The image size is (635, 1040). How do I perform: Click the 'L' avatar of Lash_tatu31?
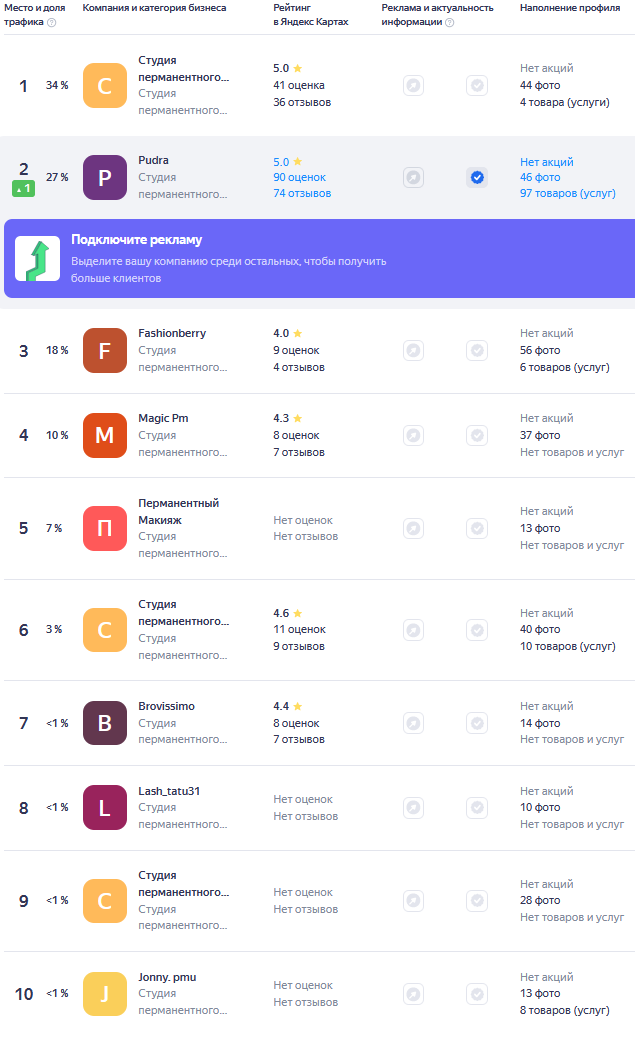tap(105, 808)
